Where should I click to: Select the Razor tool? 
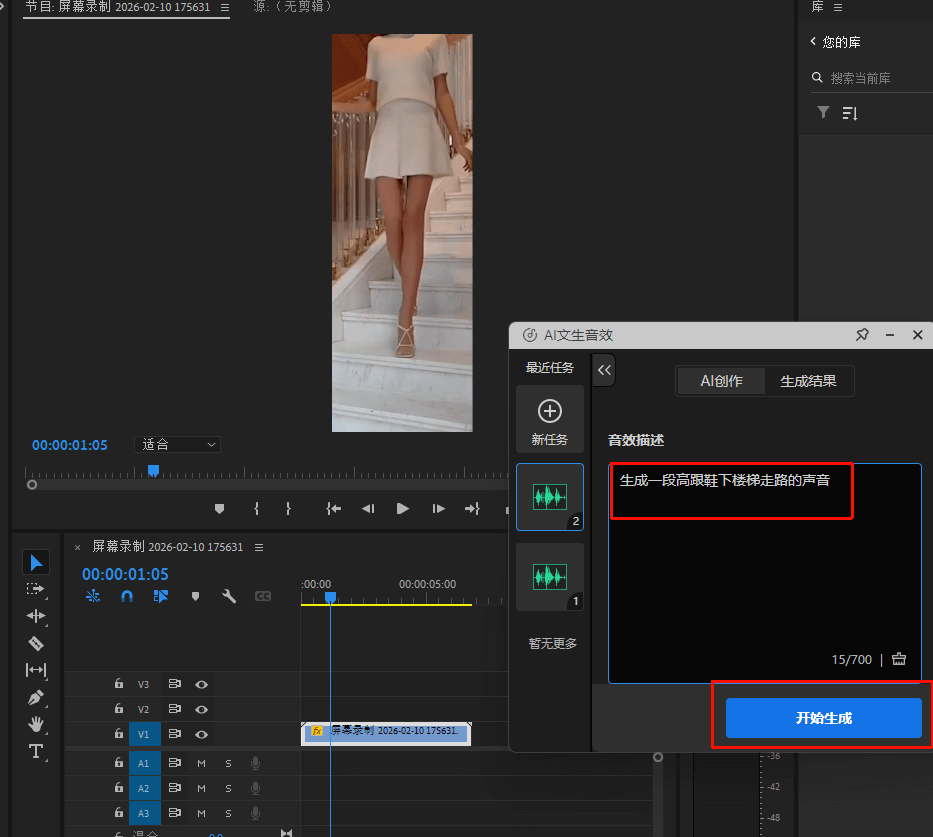pyautogui.click(x=36, y=643)
